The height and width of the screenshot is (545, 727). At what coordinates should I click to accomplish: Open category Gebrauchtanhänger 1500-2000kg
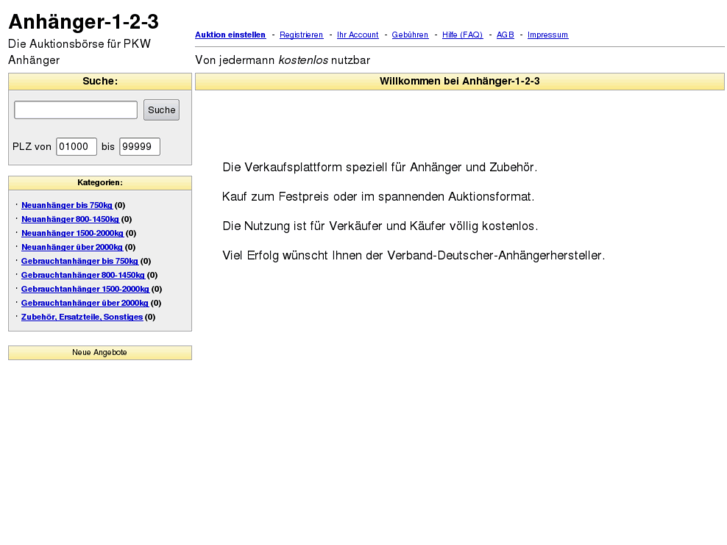pyautogui.click(x=85, y=289)
